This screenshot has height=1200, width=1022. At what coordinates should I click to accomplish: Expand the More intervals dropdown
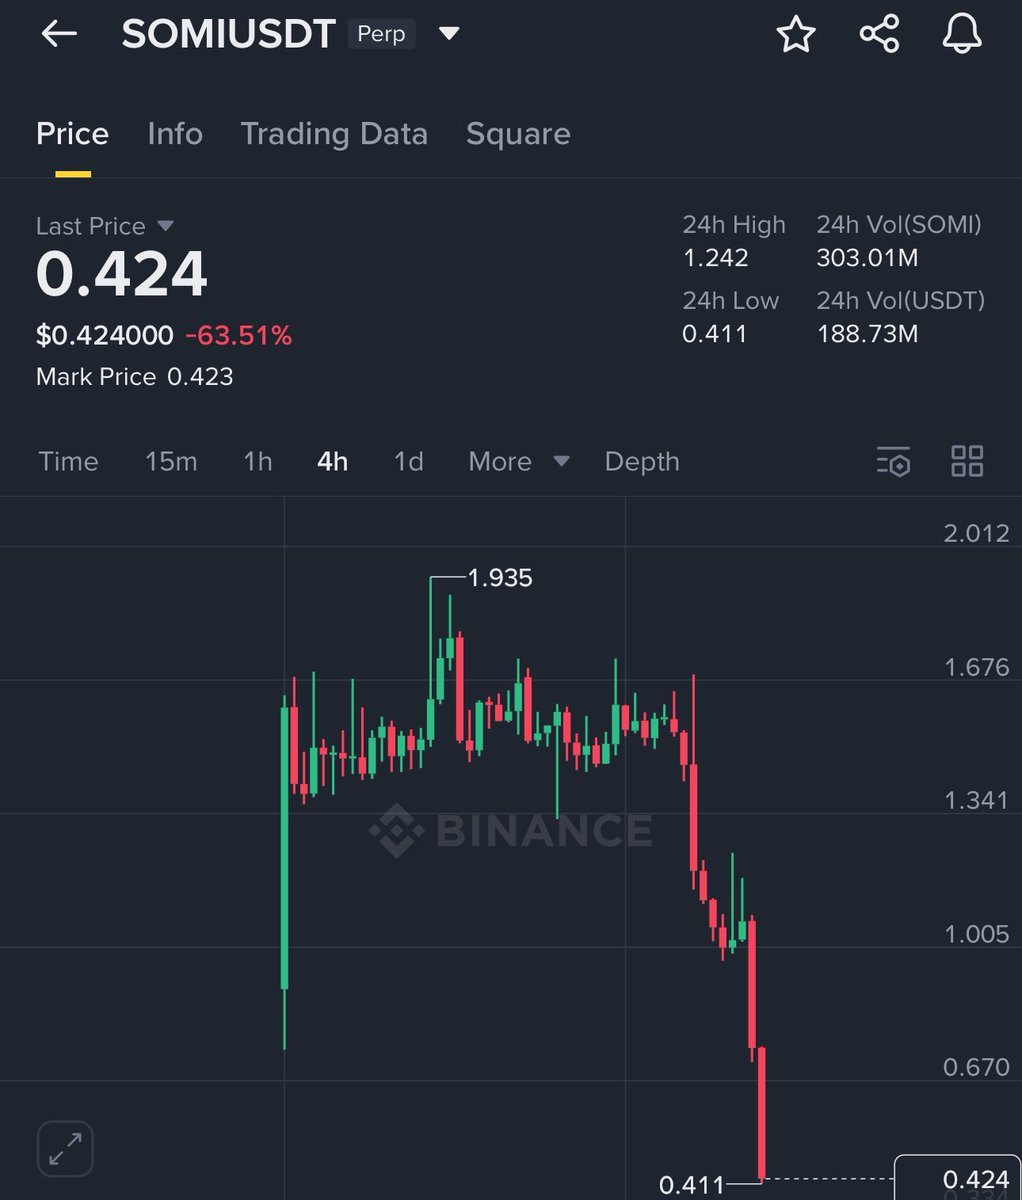pyautogui.click(x=519, y=461)
